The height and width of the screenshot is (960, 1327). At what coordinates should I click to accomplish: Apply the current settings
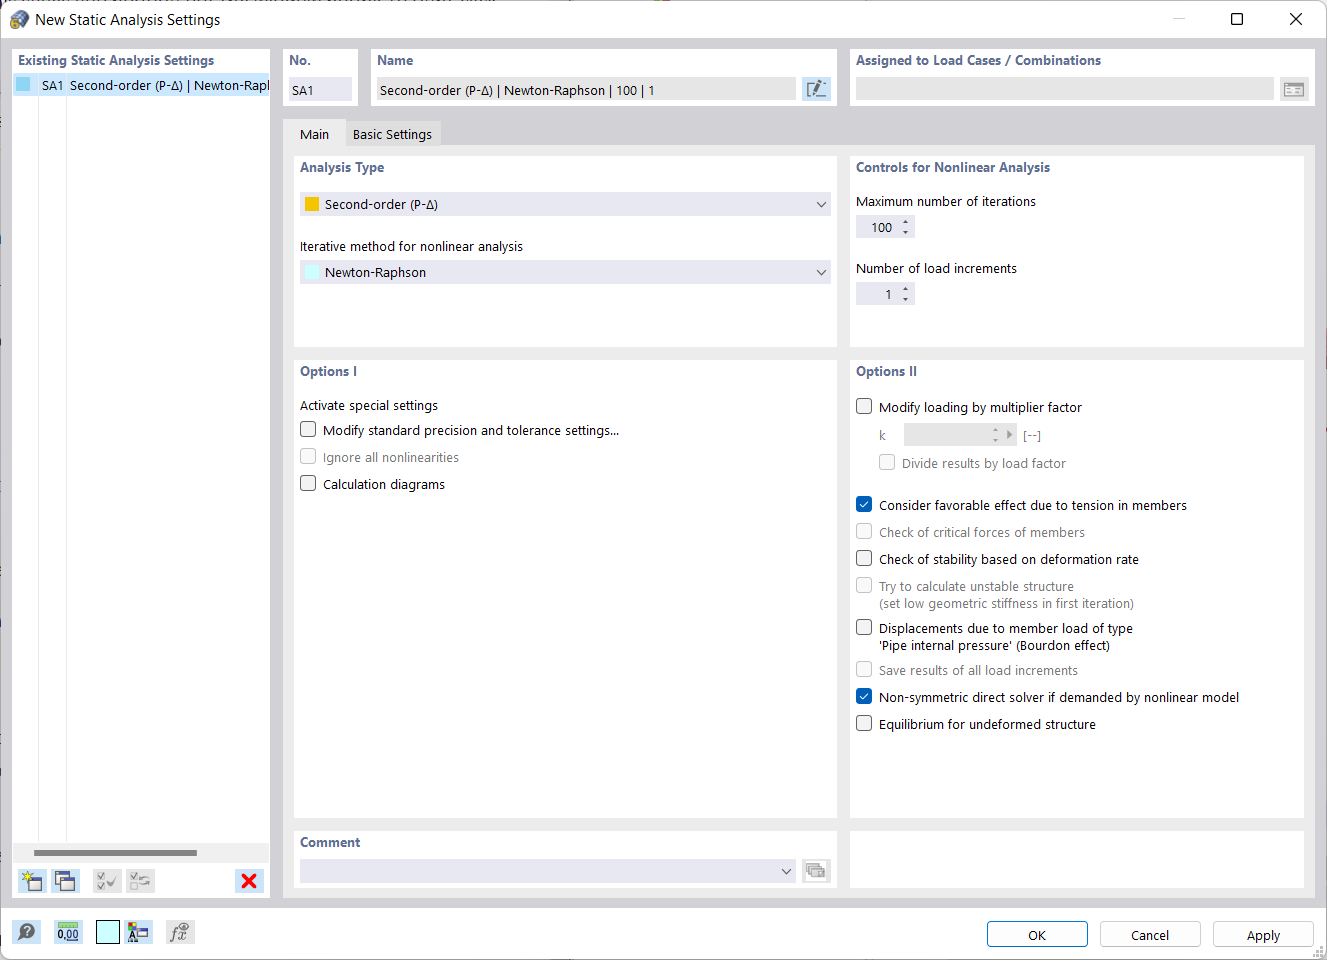pos(1262,933)
